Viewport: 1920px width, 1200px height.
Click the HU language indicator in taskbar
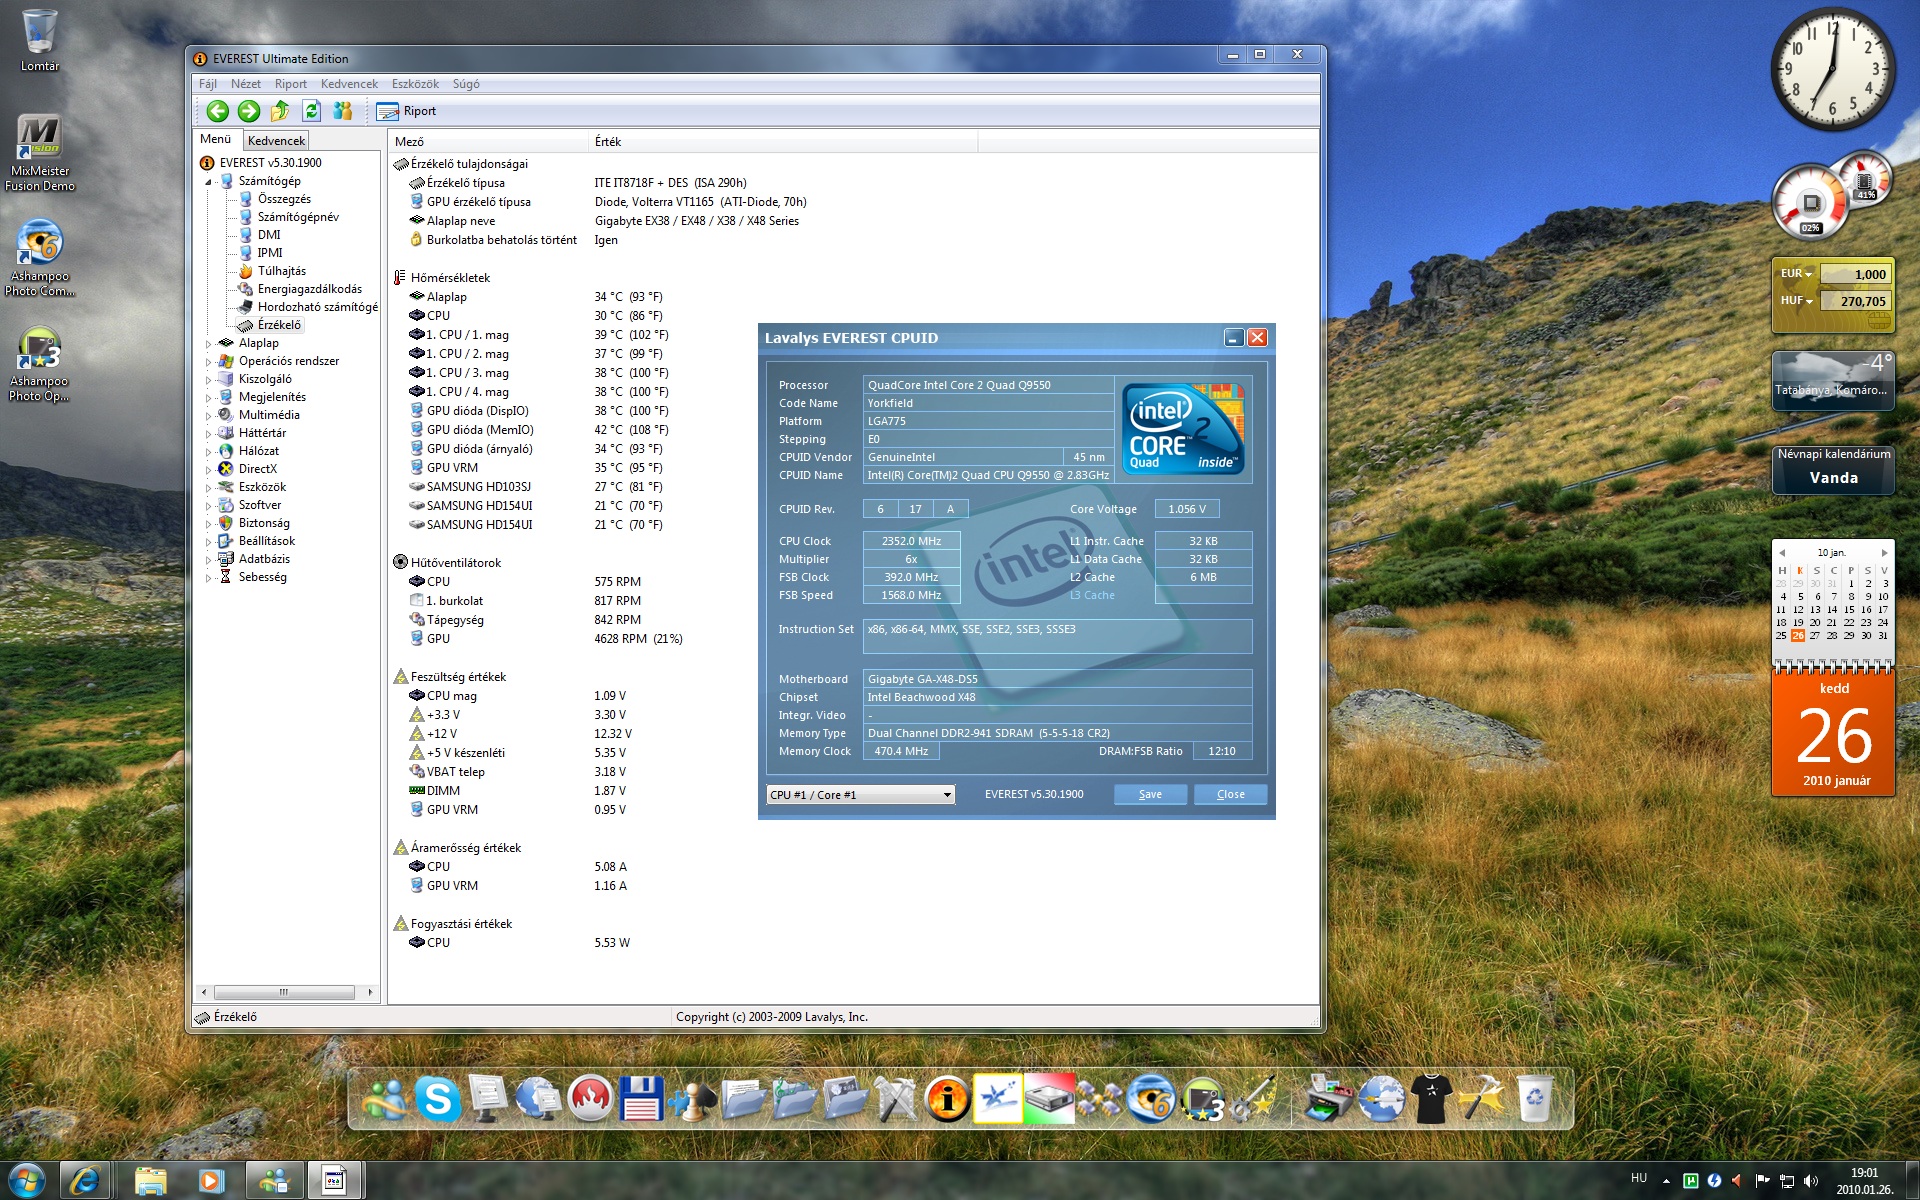(x=1638, y=1178)
